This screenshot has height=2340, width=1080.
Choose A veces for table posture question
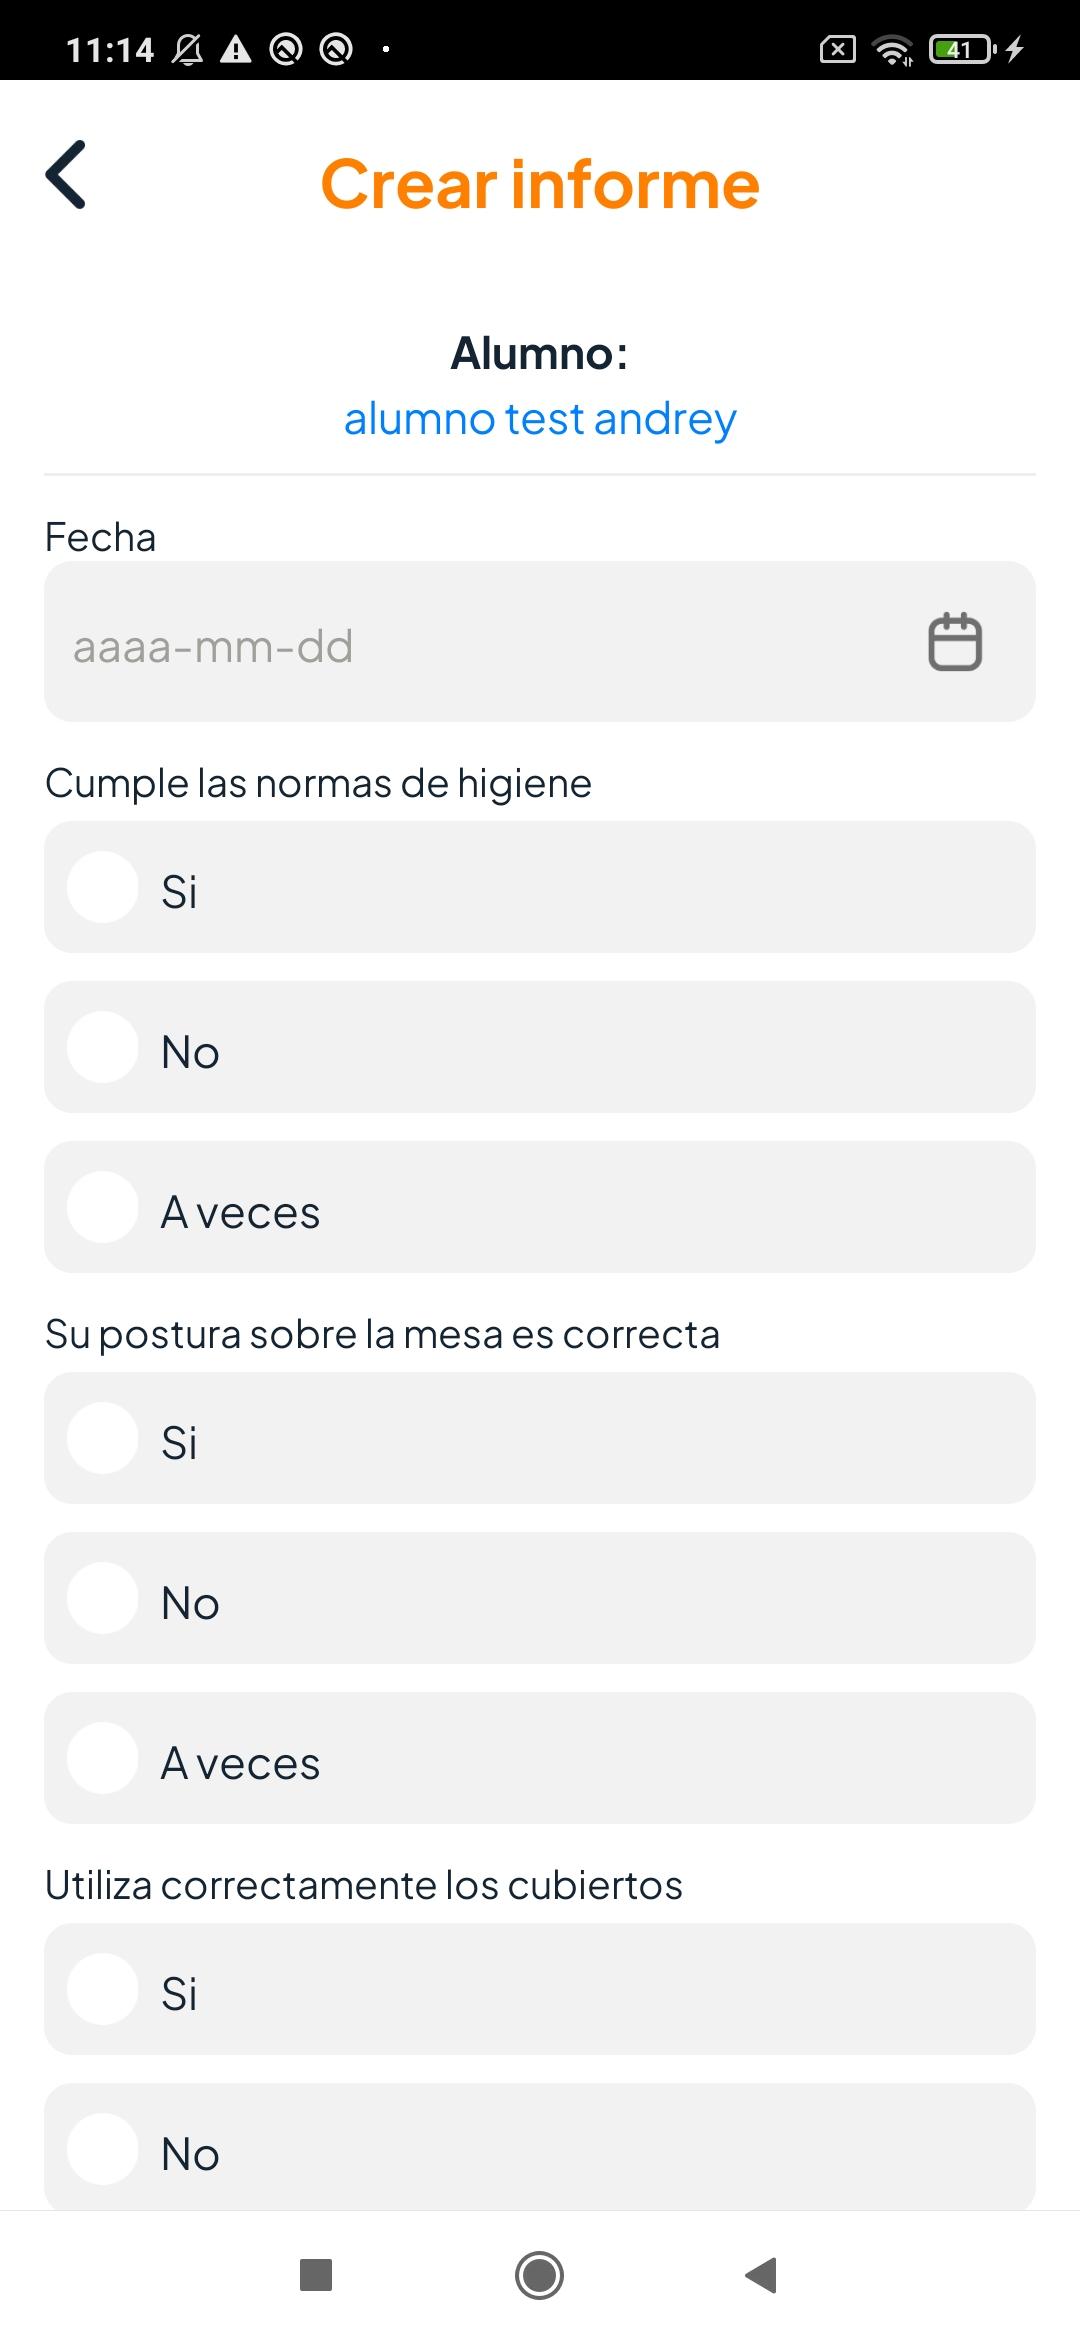pos(540,1758)
